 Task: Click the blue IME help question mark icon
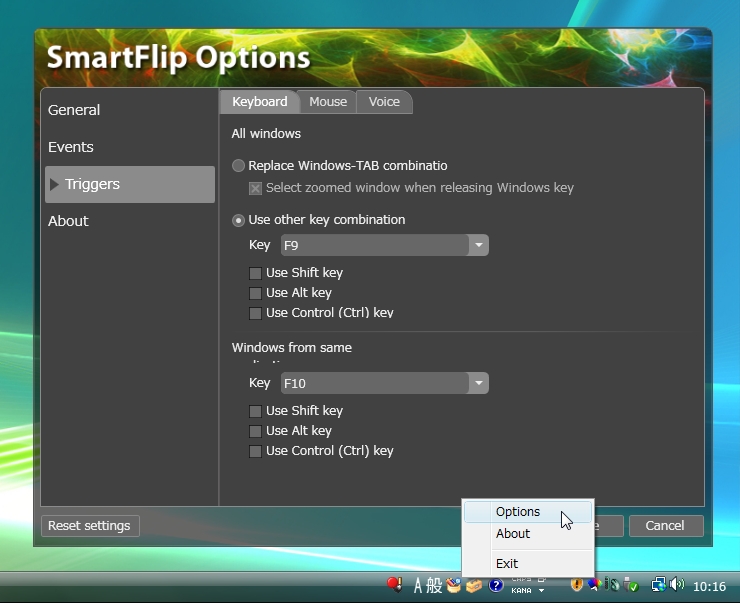(496, 586)
